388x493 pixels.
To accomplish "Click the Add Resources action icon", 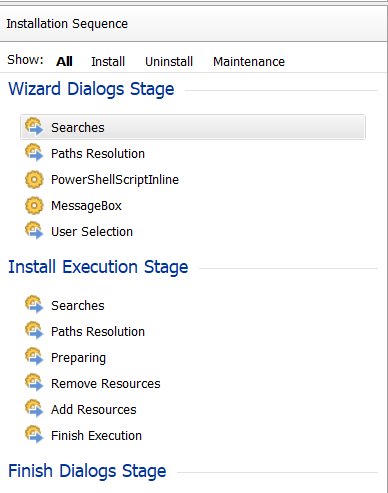I will [x=34, y=409].
